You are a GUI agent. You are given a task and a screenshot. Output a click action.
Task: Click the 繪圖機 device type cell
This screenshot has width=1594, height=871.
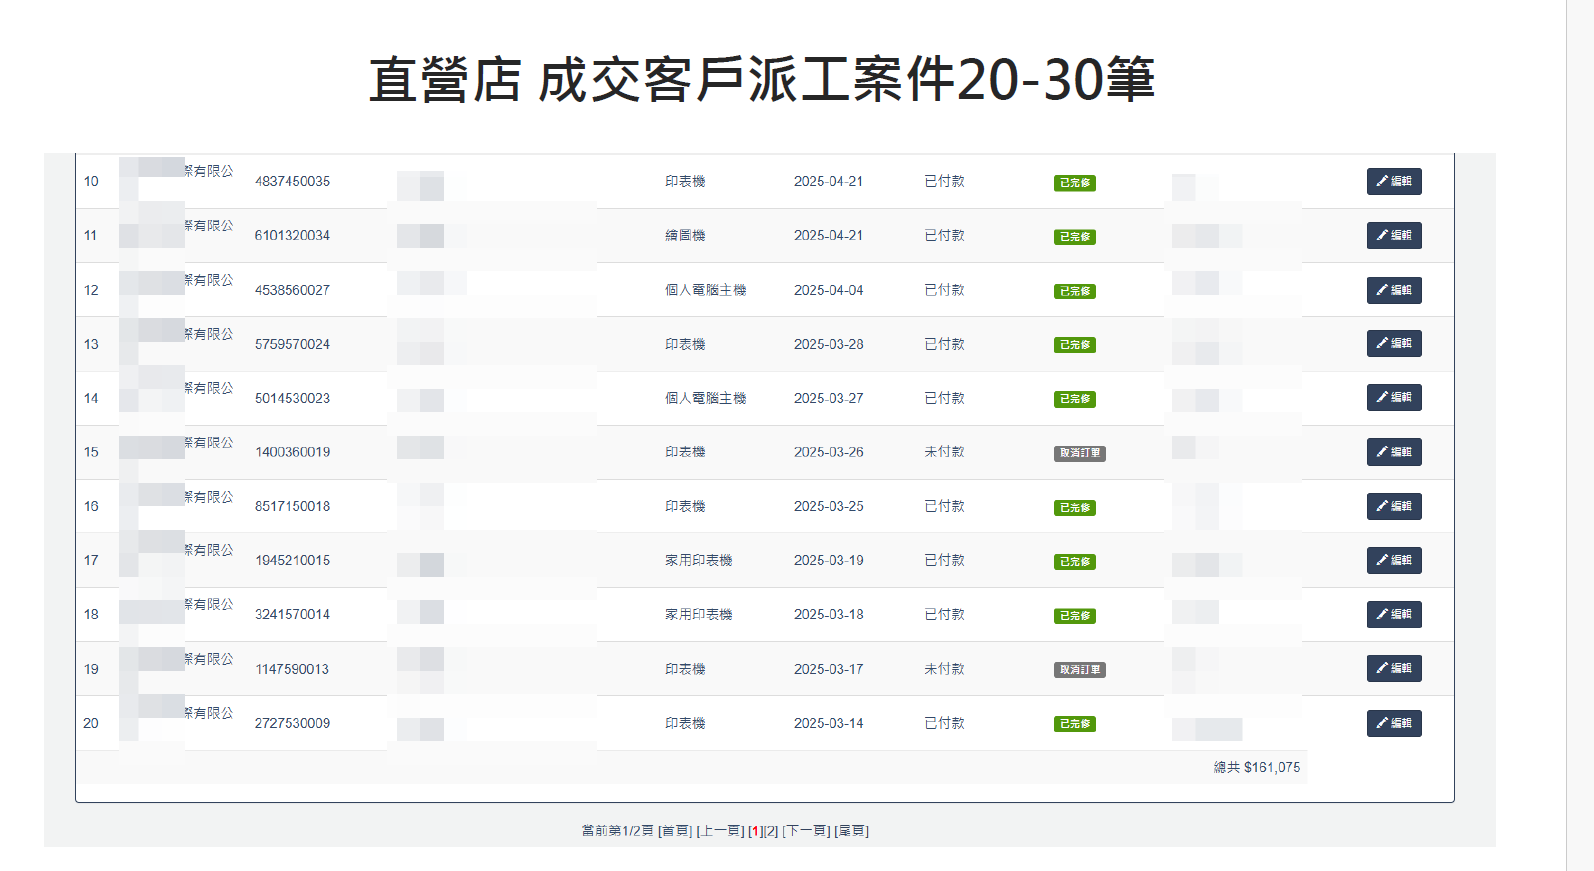click(685, 236)
